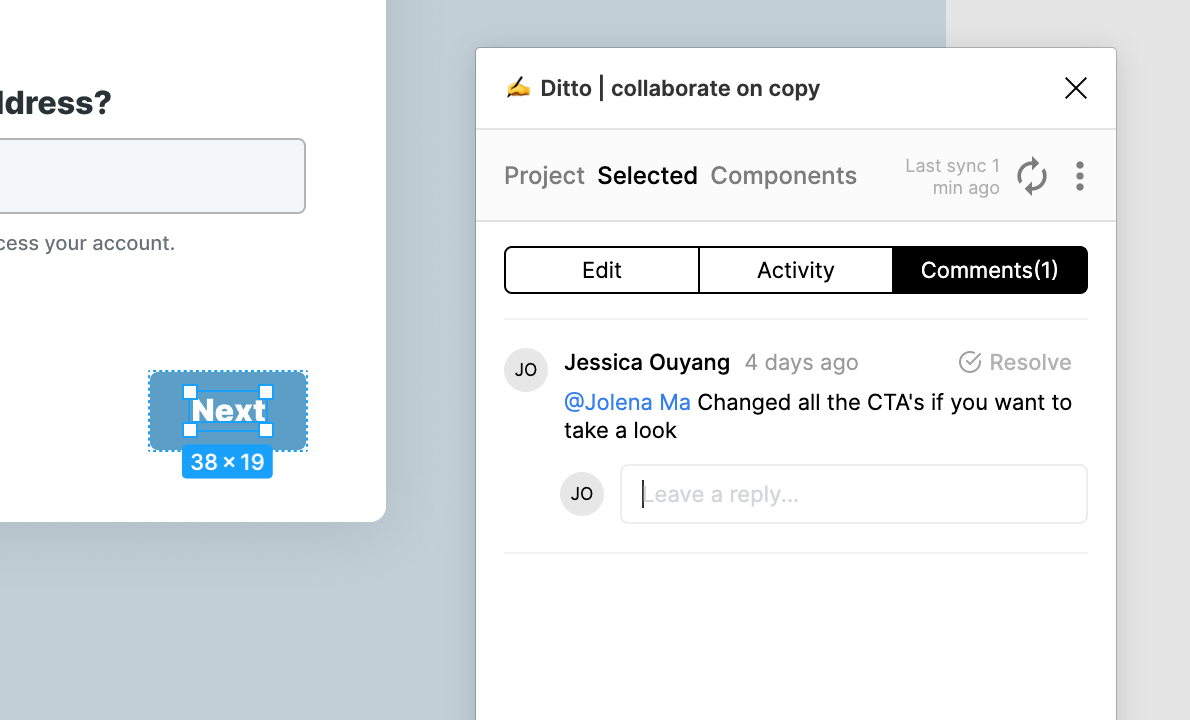The height and width of the screenshot is (720, 1190).
Task: Click top-left selection handle of Next text
Action: click(190, 392)
